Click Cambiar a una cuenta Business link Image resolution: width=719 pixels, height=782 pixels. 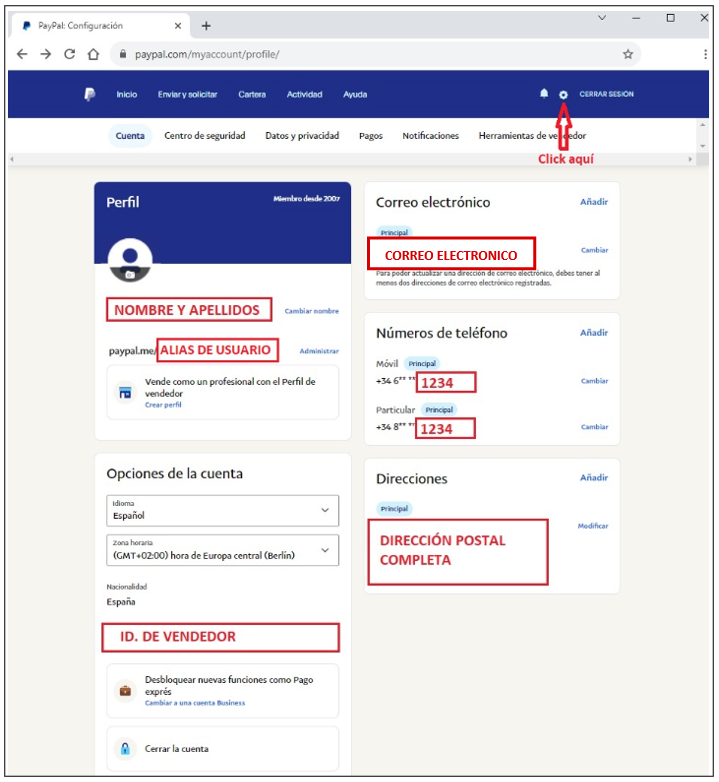pos(195,703)
